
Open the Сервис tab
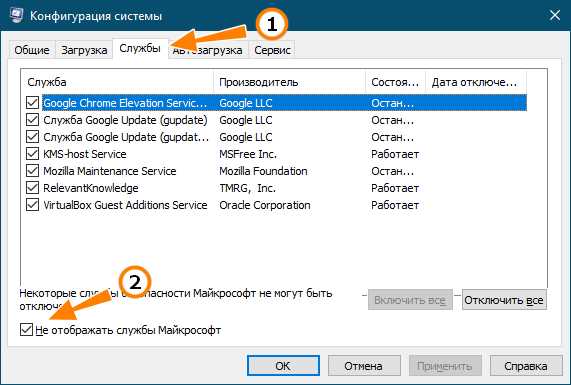(272, 50)
